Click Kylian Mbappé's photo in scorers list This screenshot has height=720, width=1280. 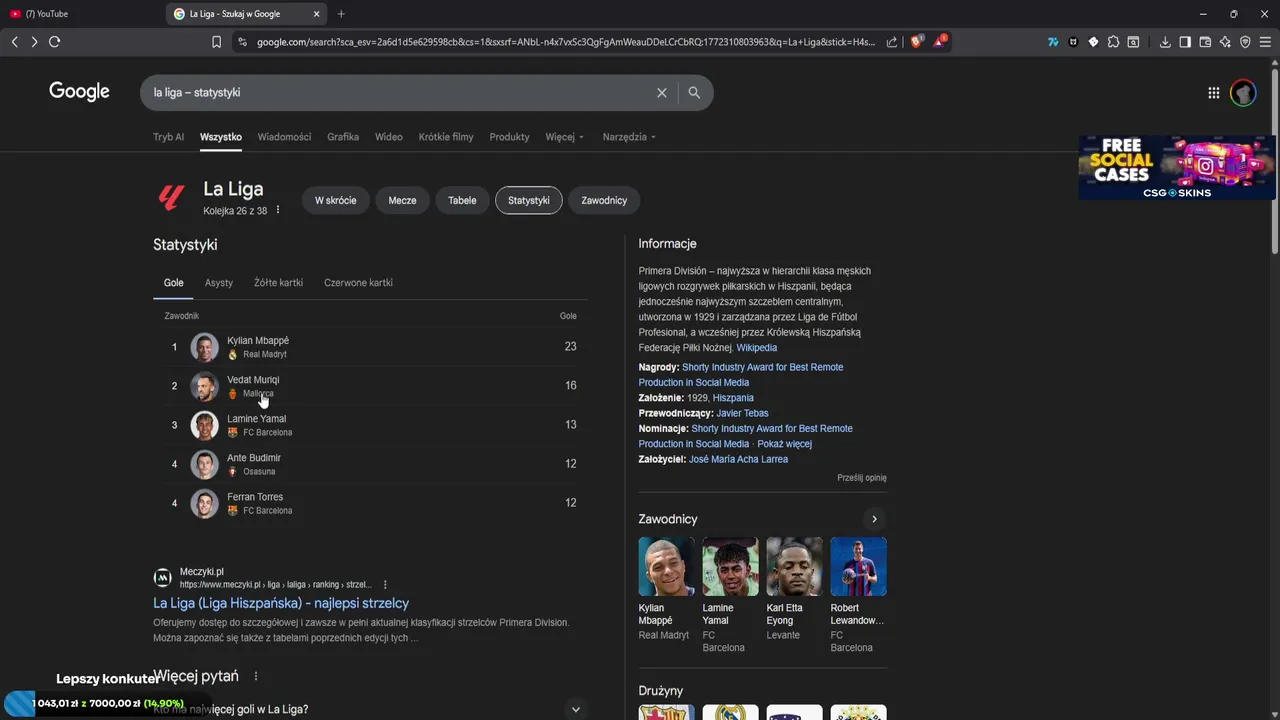pos(204,347)
